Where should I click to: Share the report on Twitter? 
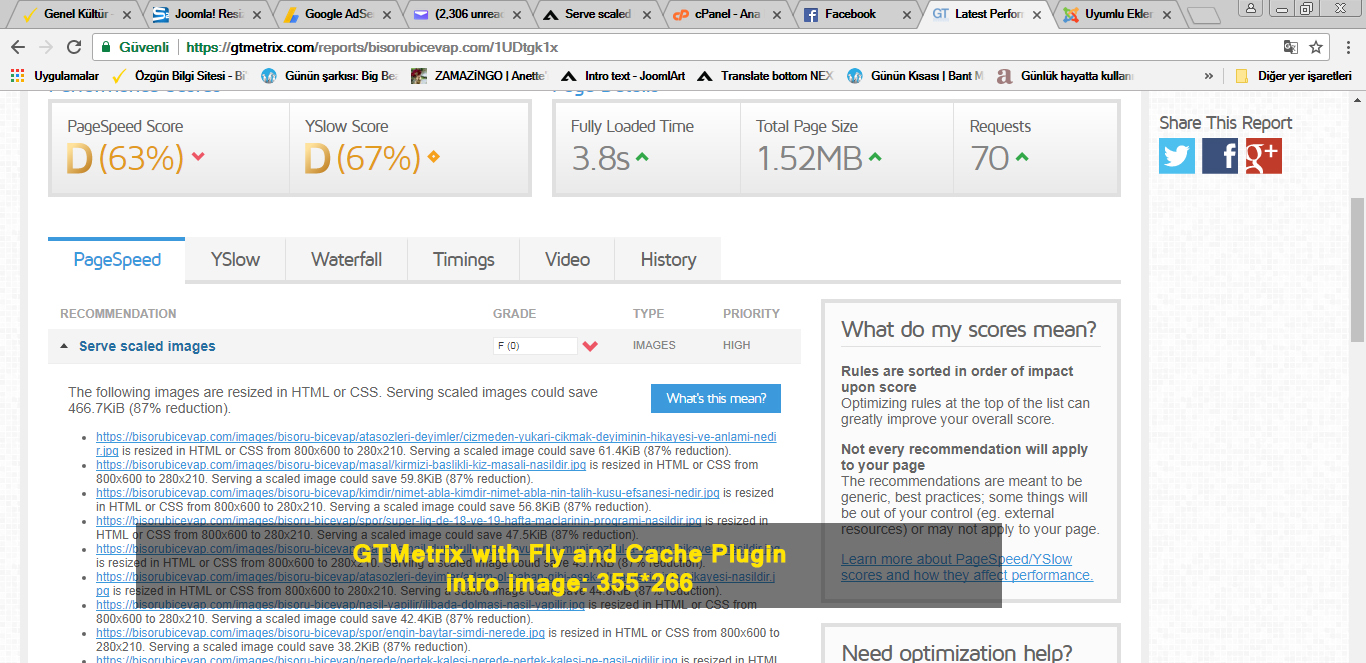1176,155
